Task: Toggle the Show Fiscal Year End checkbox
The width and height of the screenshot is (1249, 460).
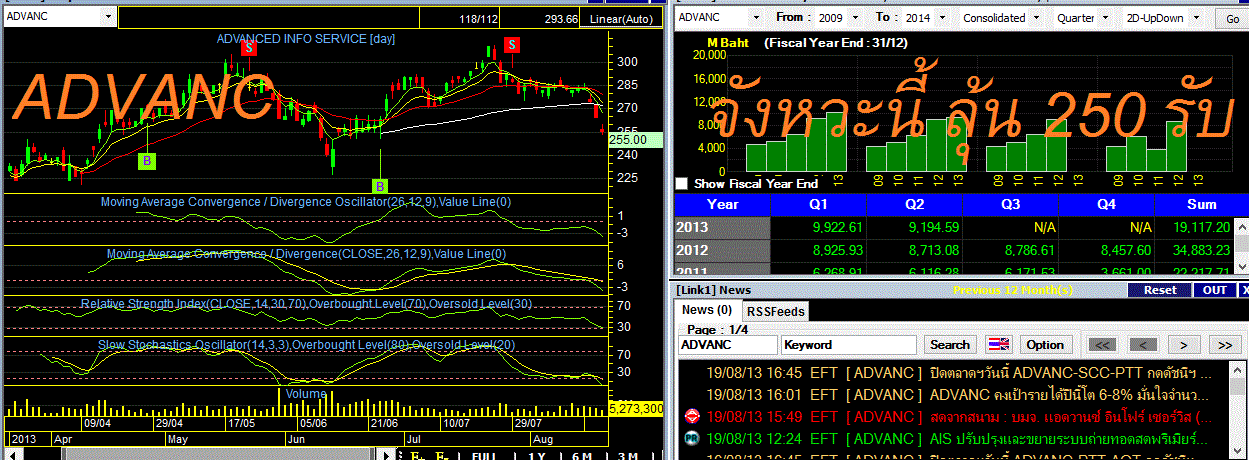Action: click(682, 184)
